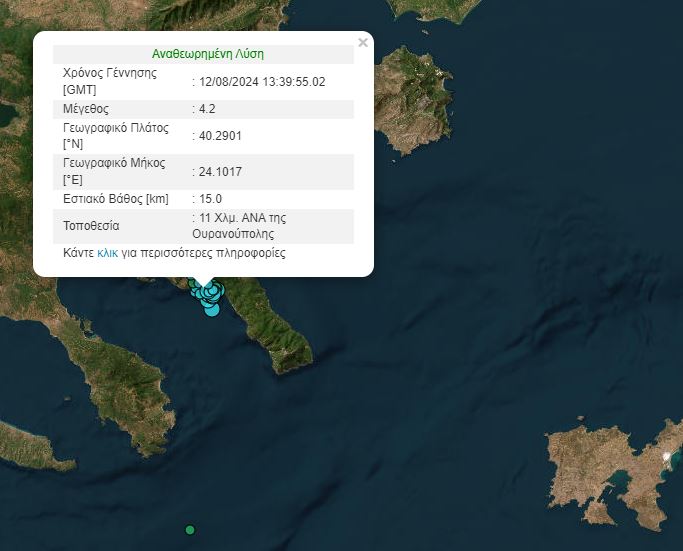Click the 'Αναθεωρημένη Λύση' popup title
683x551 pixels.
[x=208, y=54]
